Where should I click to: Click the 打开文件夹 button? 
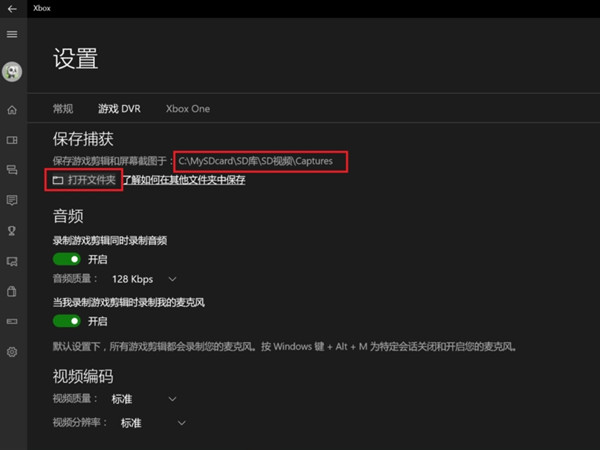click(84, 180)
